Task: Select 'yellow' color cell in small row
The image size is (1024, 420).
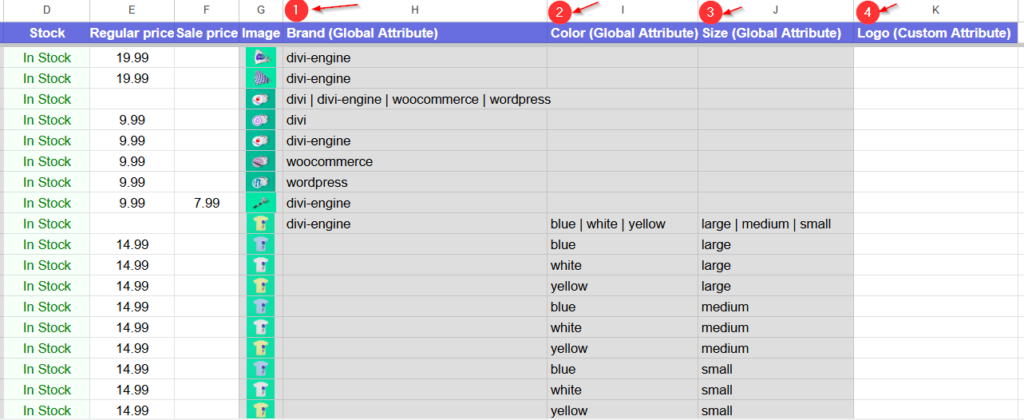Action: coord(622,410)
